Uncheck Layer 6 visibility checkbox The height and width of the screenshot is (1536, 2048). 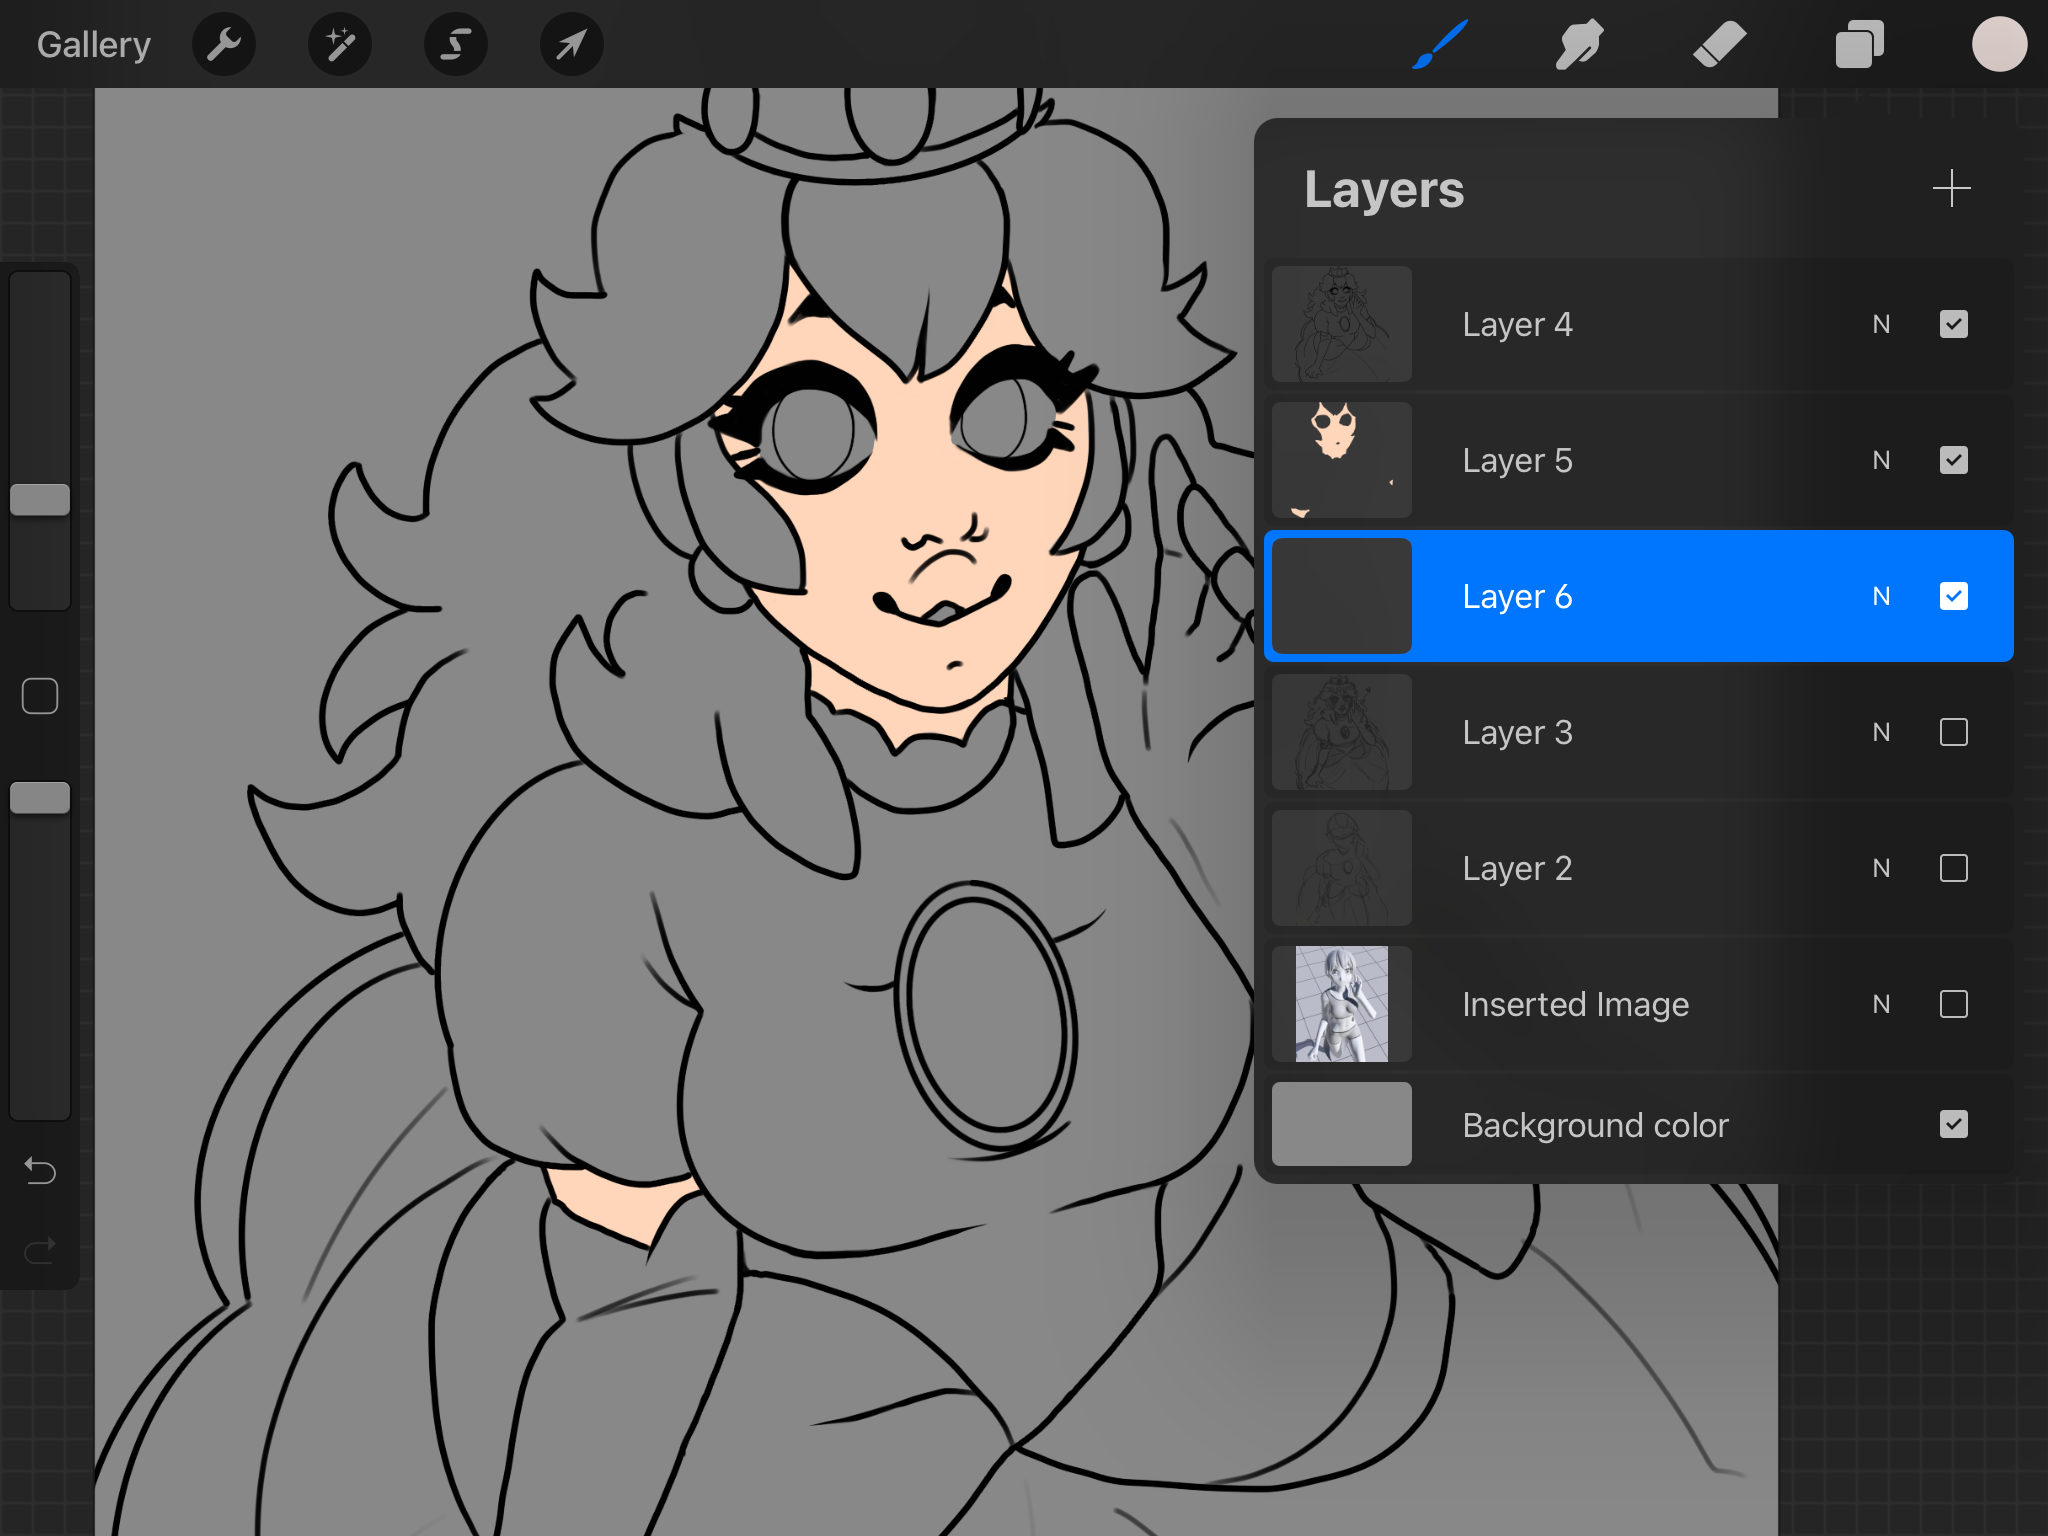[1954, 596]
